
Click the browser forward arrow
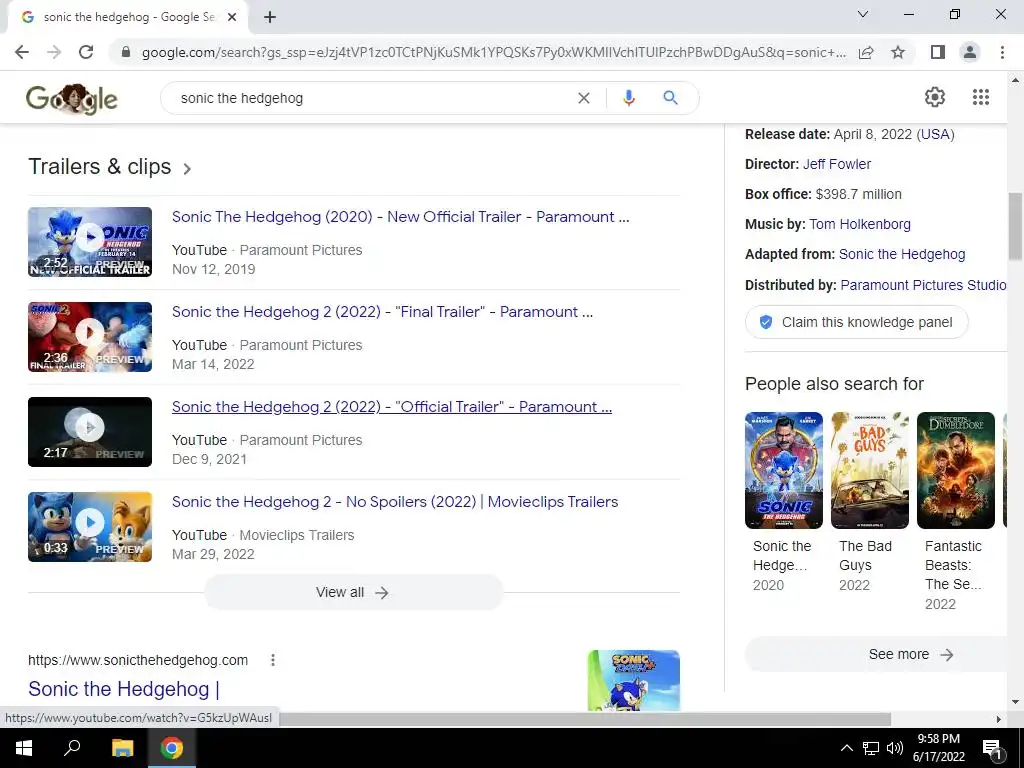[54, 52]
